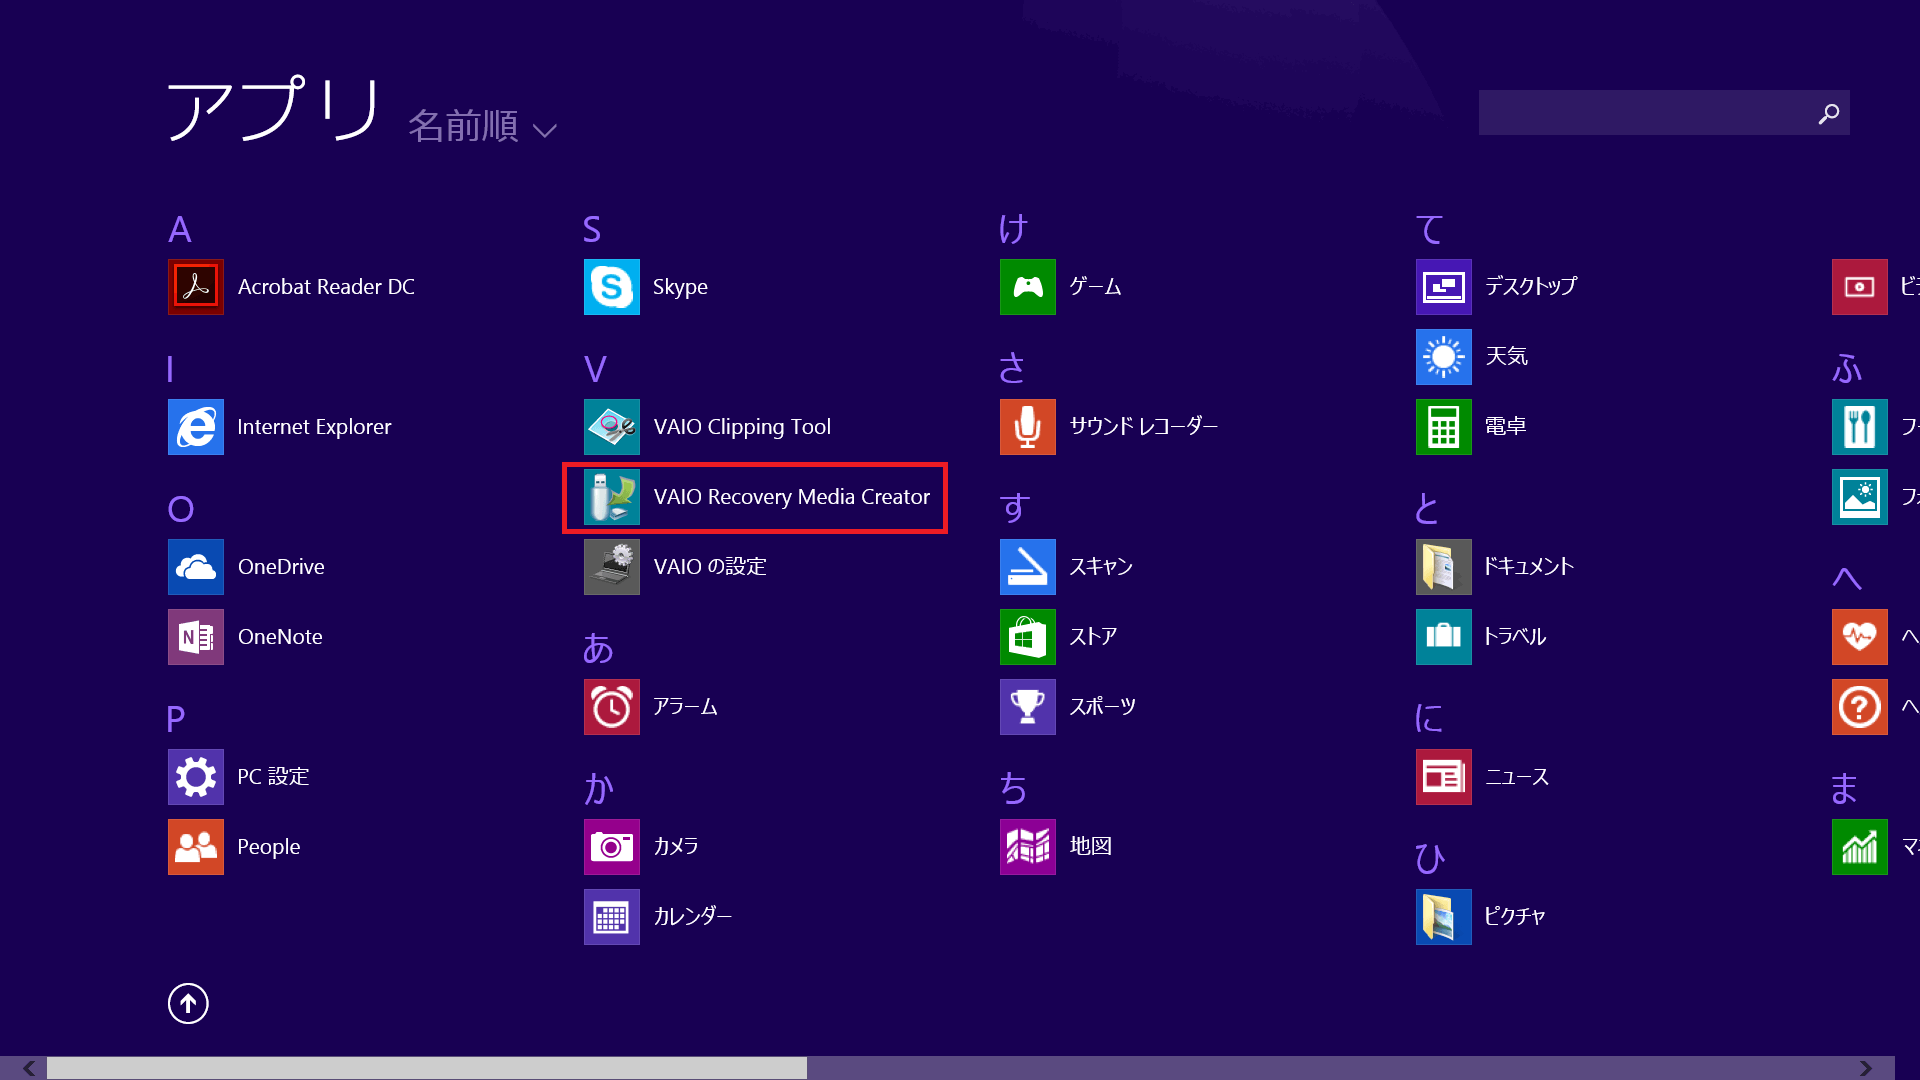Open the heart health app icon
This screenshot has width=1920, height=1080.
[x=1860, y=637]
